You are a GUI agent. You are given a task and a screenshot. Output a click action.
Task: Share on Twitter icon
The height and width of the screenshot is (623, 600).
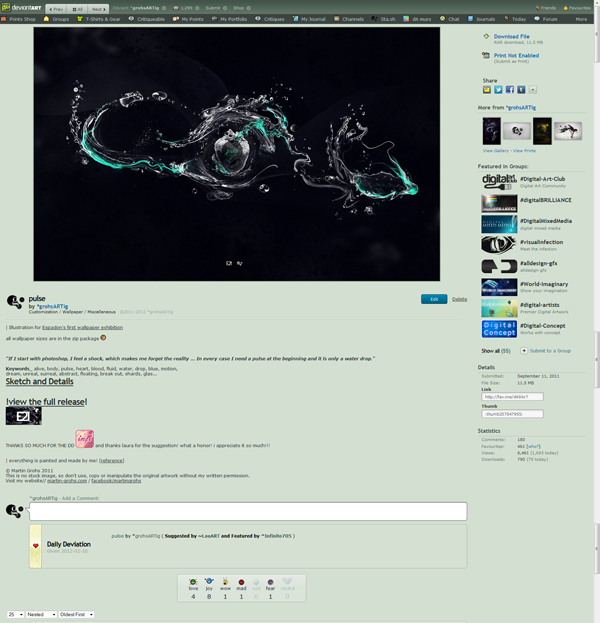(498, 90)
